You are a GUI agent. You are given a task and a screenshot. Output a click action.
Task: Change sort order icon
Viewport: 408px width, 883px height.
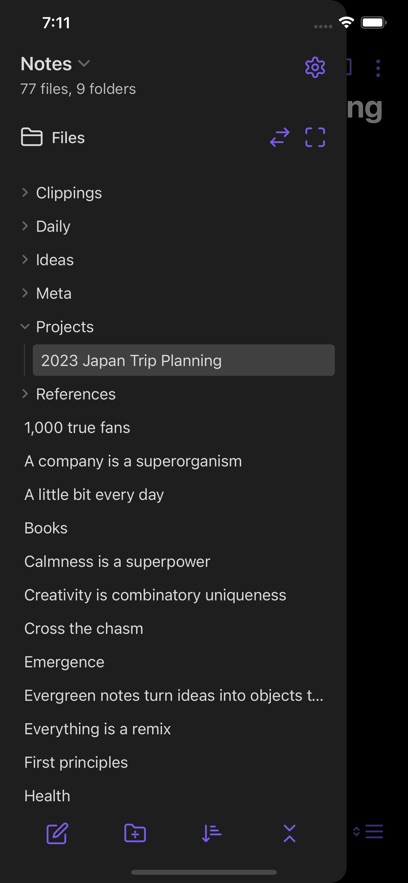212,833
